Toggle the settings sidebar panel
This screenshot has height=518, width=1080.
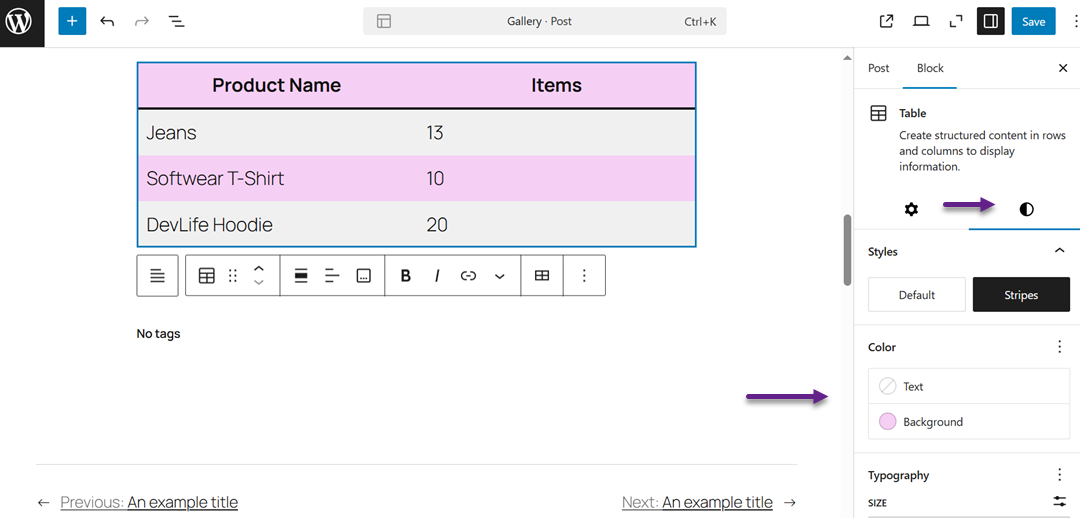point(990,21)
